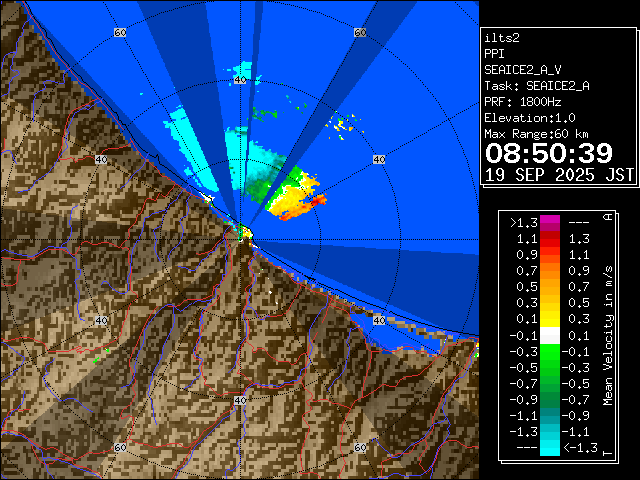640x480 pixels.
Task: Select the bright green -0.3 legend swatch
Action: point(549,351)
